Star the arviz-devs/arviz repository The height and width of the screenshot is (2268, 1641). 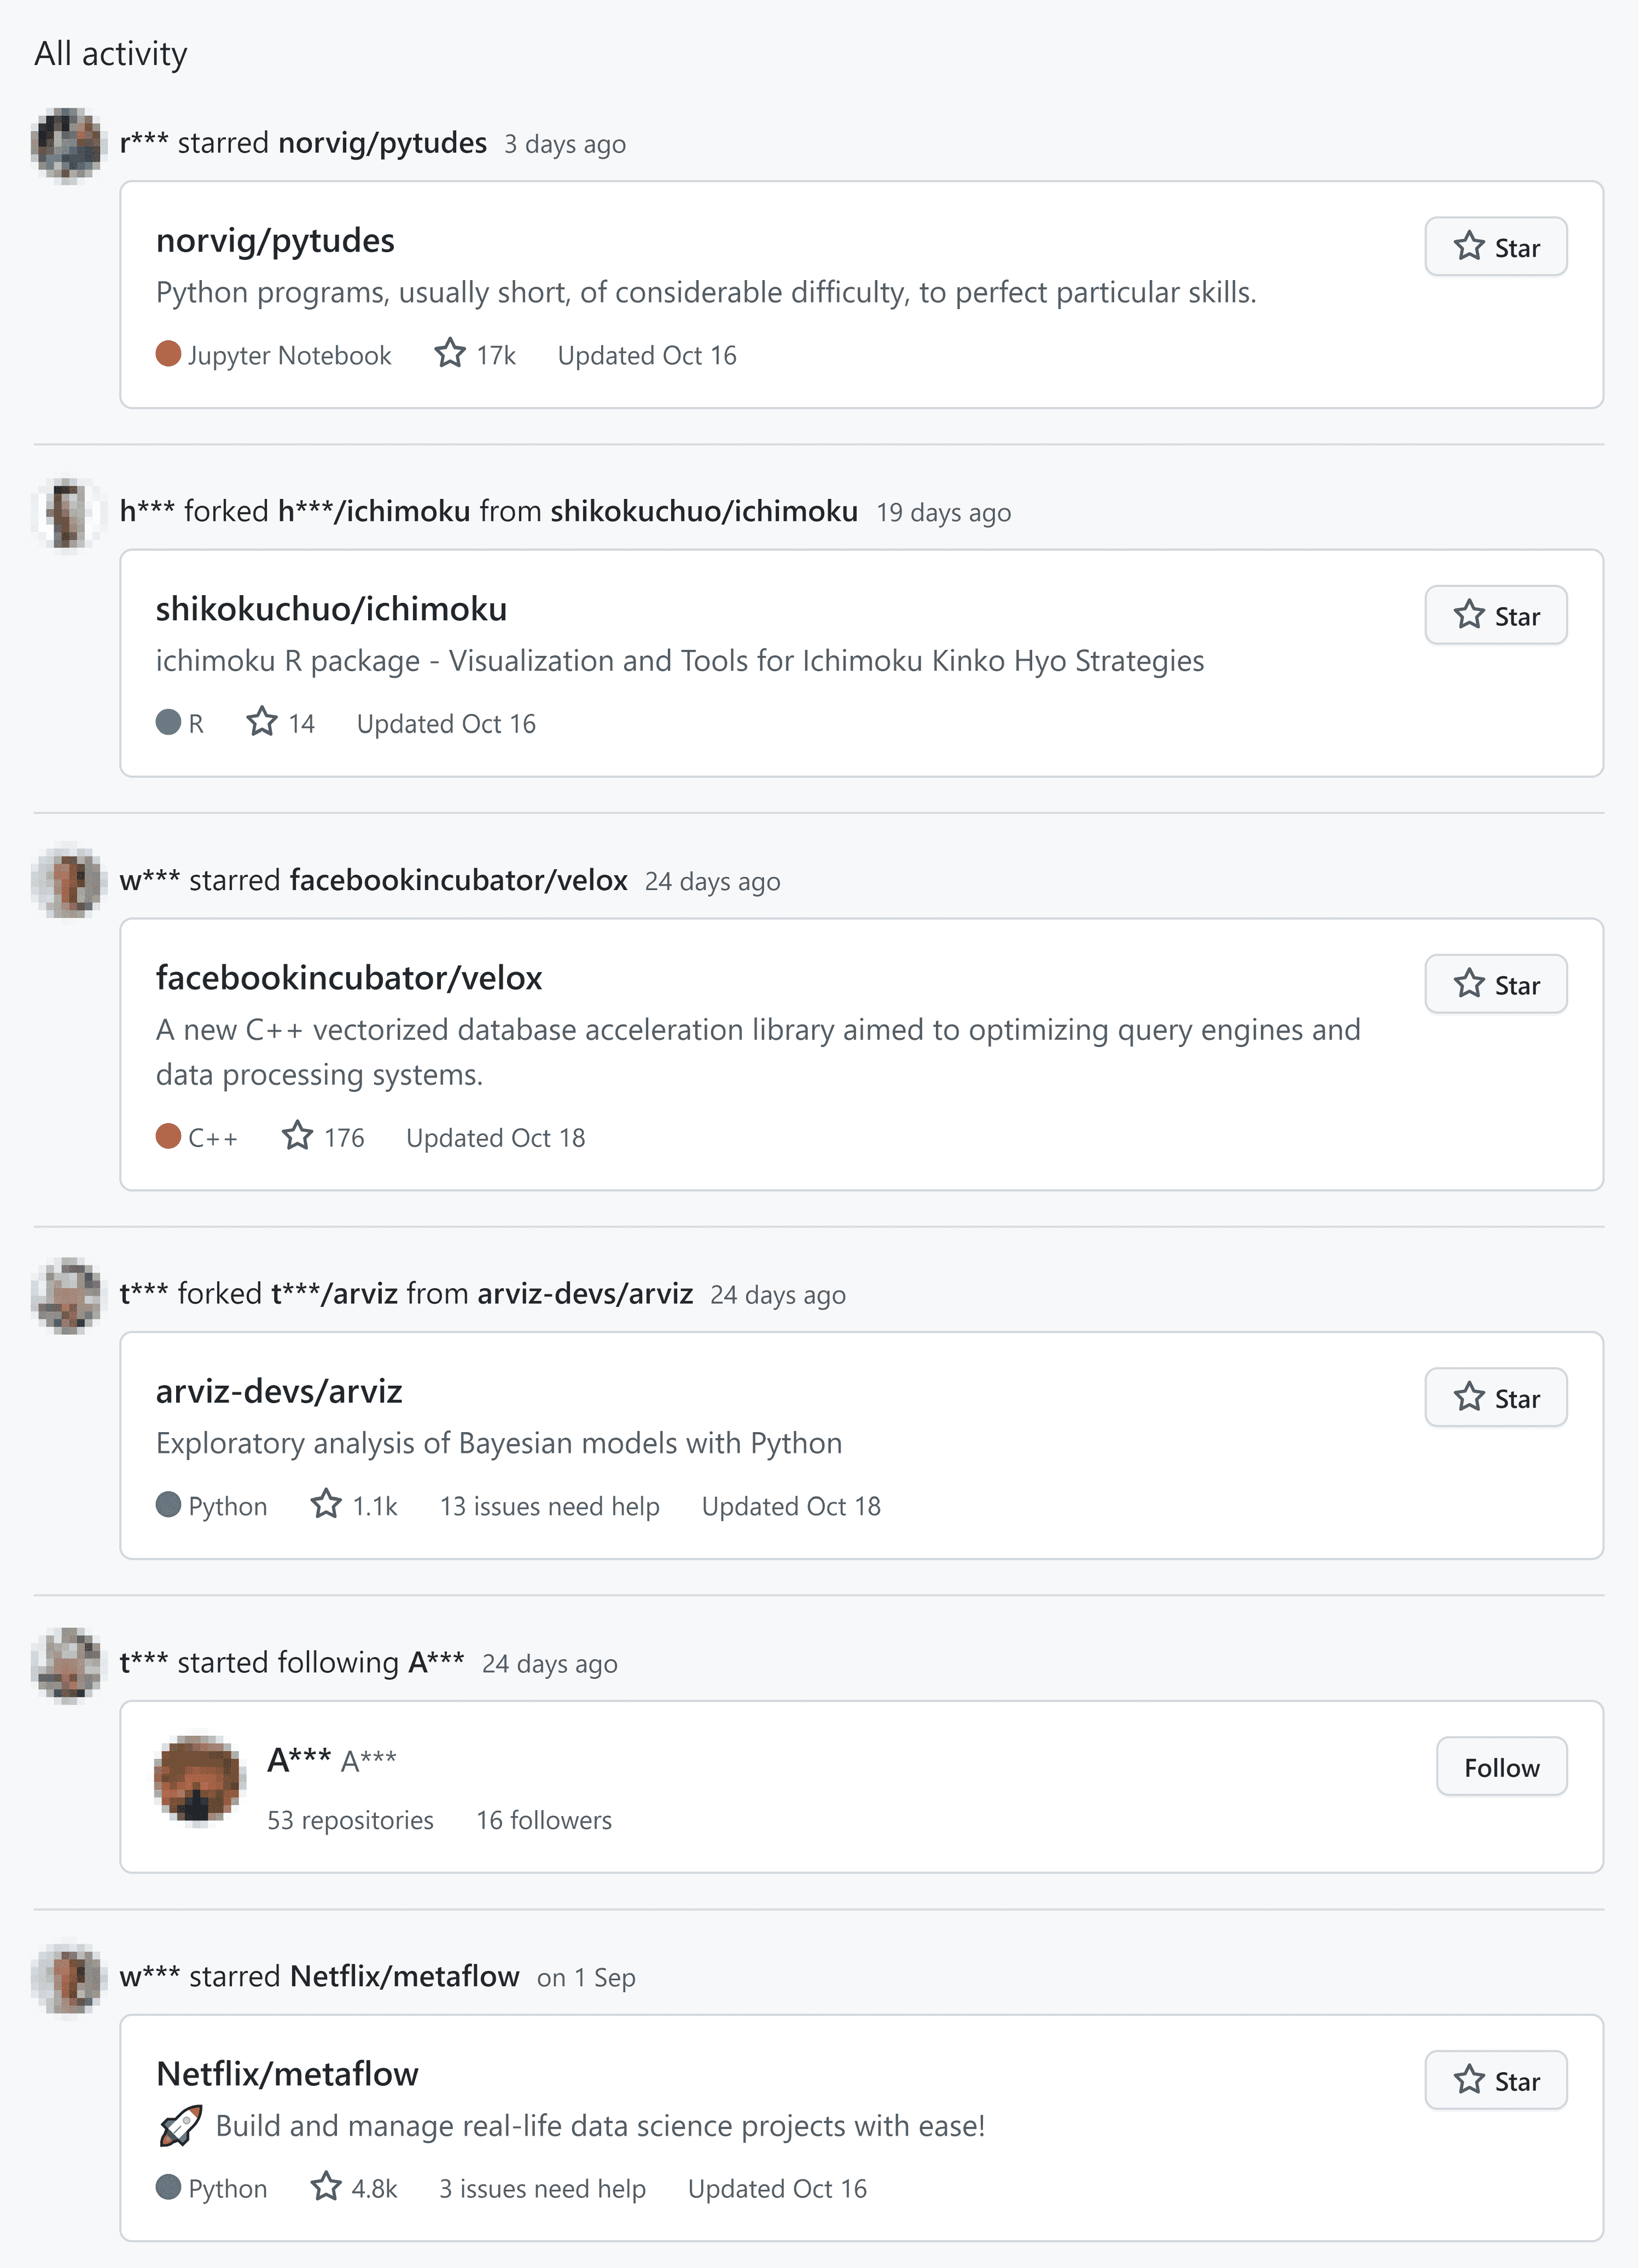tap(1495, 1398)
